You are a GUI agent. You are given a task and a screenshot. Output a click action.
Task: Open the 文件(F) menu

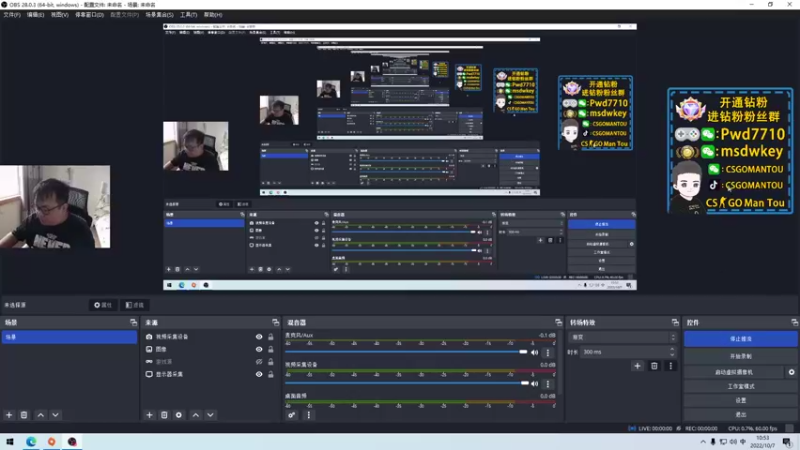(12, 15)
